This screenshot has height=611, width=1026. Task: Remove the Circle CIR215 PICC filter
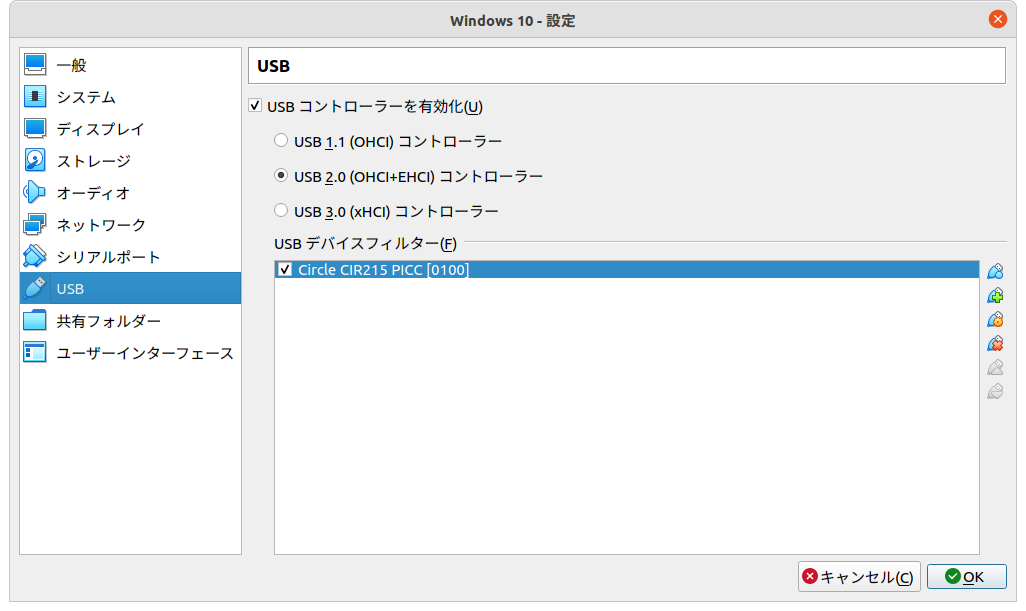coord(996,343)
